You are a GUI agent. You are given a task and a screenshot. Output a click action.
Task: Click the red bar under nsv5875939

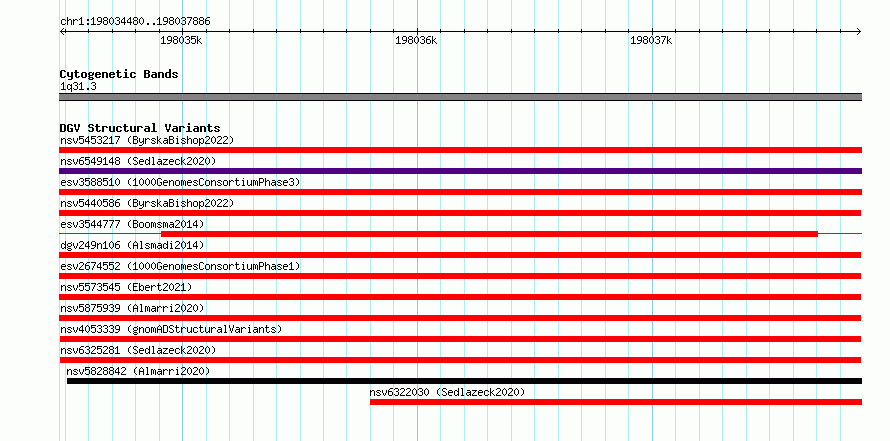tap(460, 318)
